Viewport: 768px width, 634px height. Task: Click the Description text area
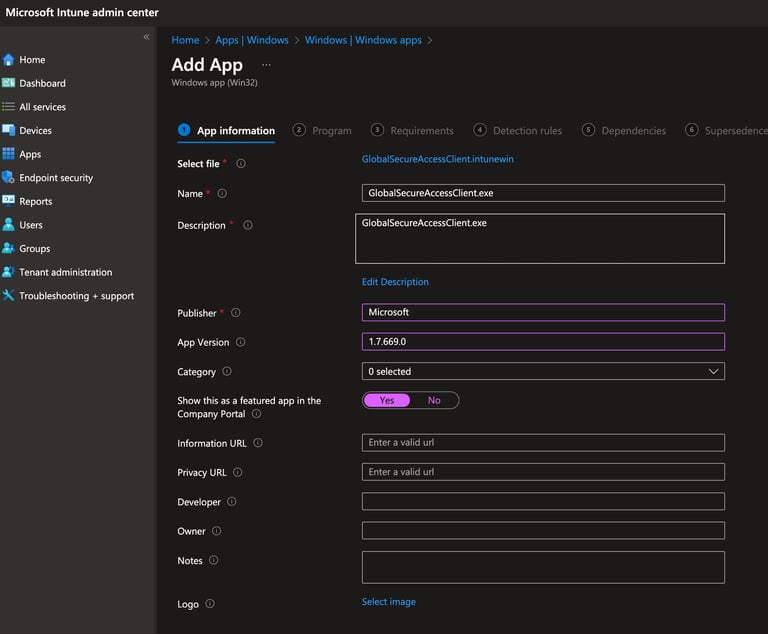540,239
